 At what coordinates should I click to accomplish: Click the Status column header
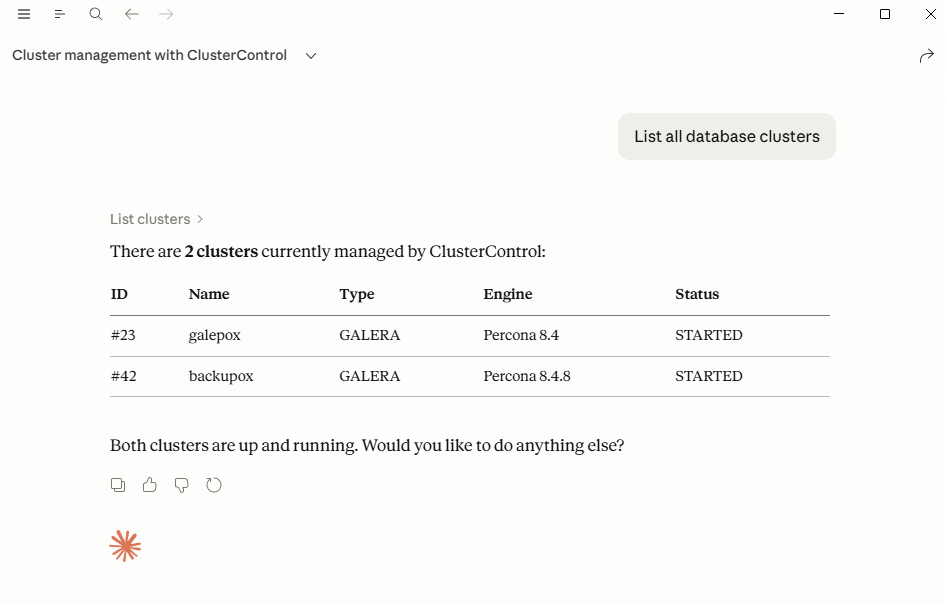point(697,294)
